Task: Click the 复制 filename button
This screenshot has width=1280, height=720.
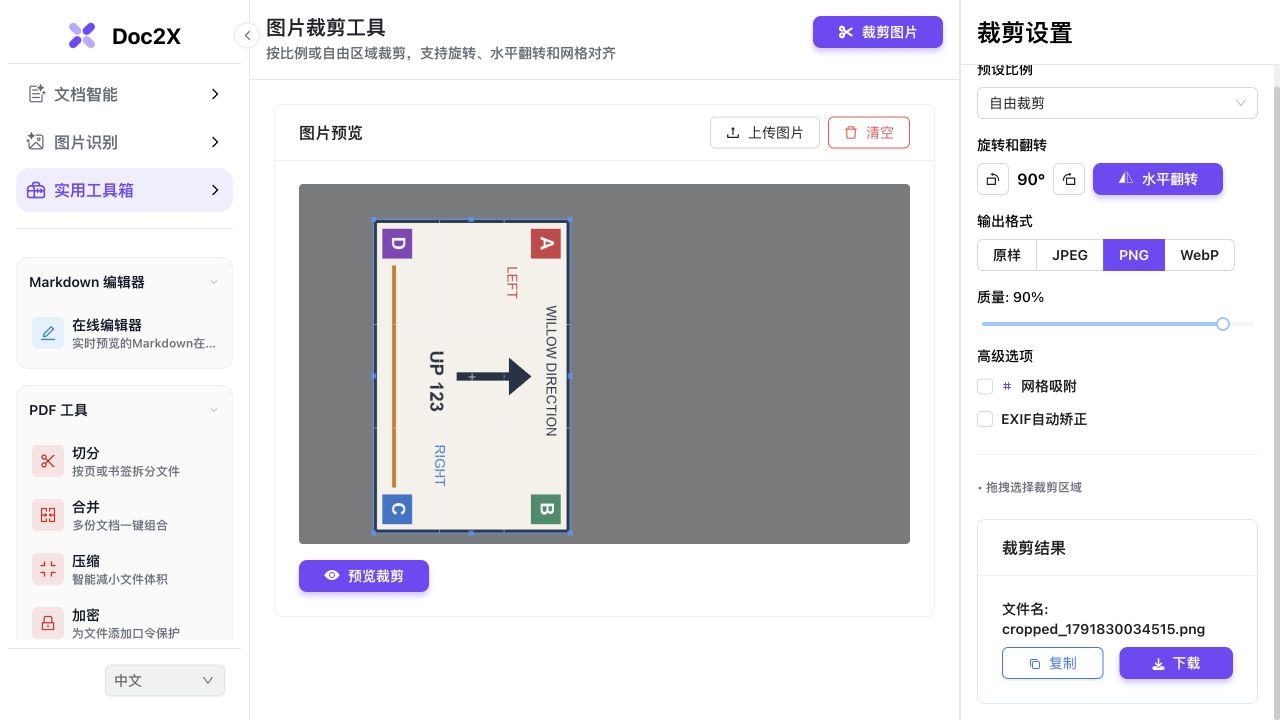Action: tap(1053, 663)
